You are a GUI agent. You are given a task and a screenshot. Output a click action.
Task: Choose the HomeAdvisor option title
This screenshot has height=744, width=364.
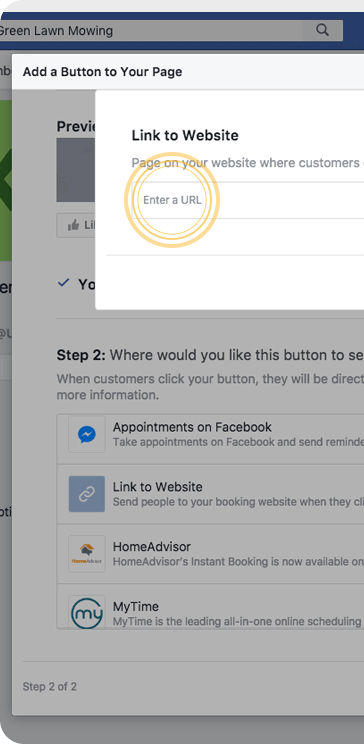click(x=152, y=547)
